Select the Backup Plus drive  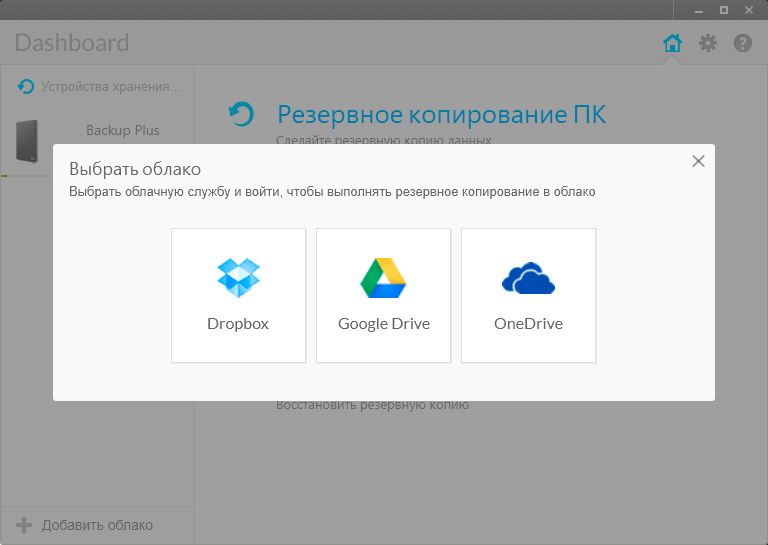click(x=97, y=141)
